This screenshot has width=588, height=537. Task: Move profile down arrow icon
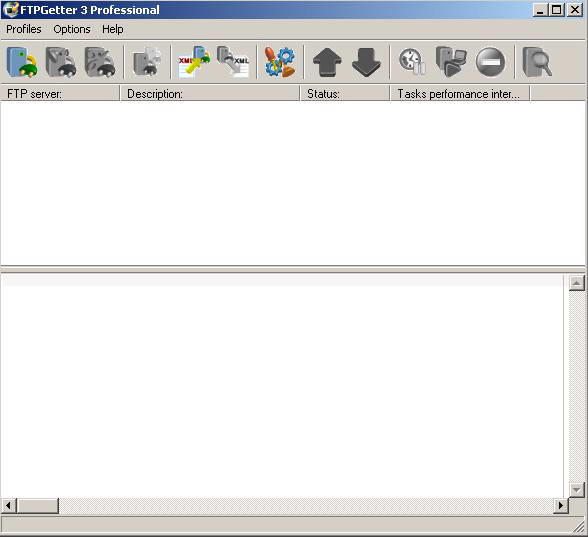coord(366,62)
